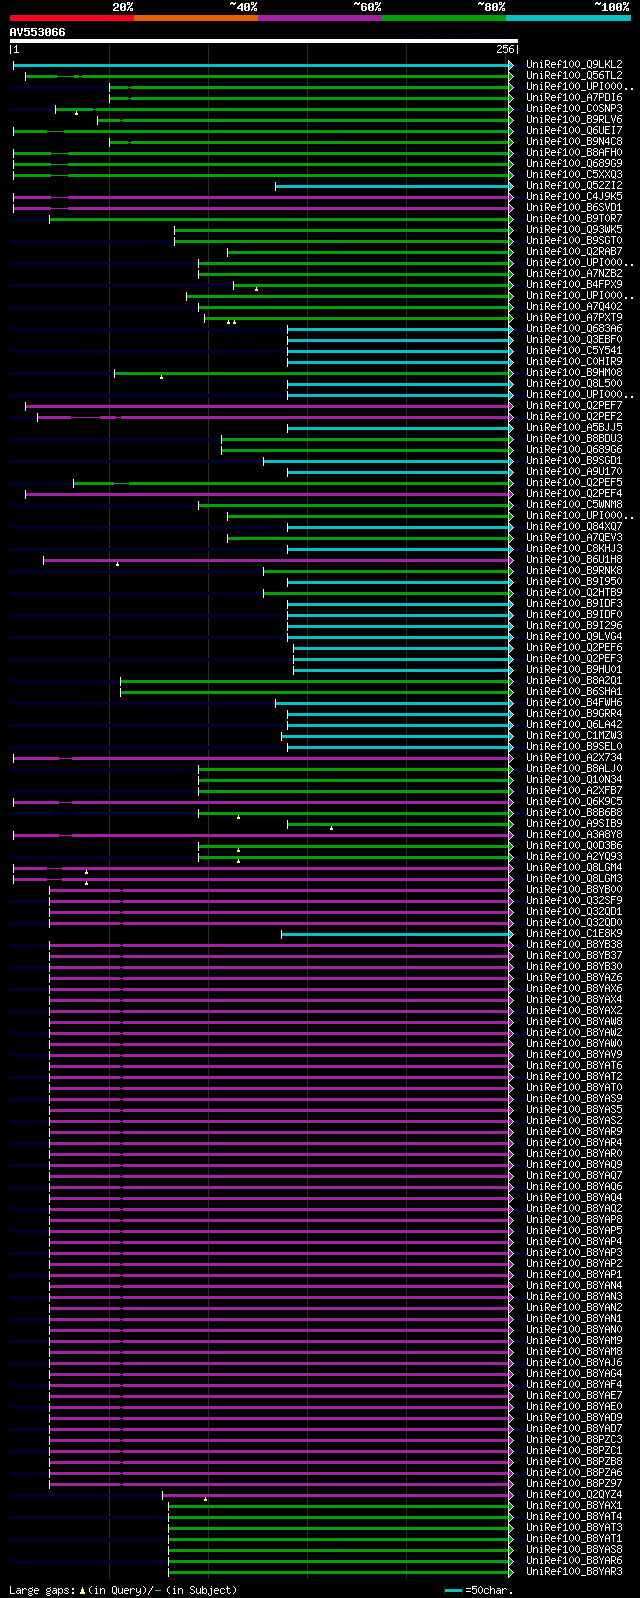
Task: Click the UniRef100_A7NZB2 entry
Action: [574, 273]
